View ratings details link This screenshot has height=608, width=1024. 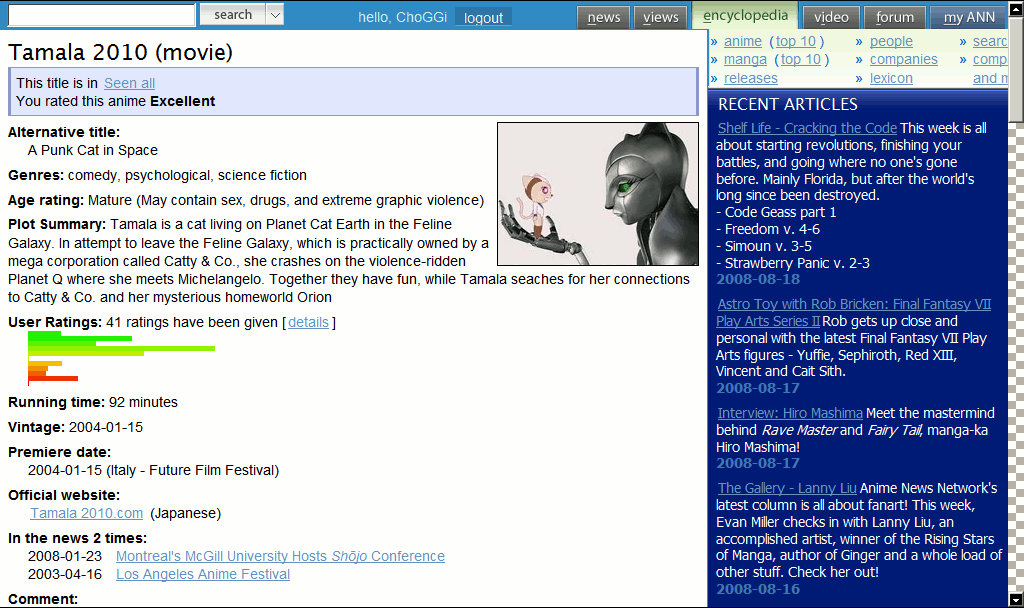(308, 321)
